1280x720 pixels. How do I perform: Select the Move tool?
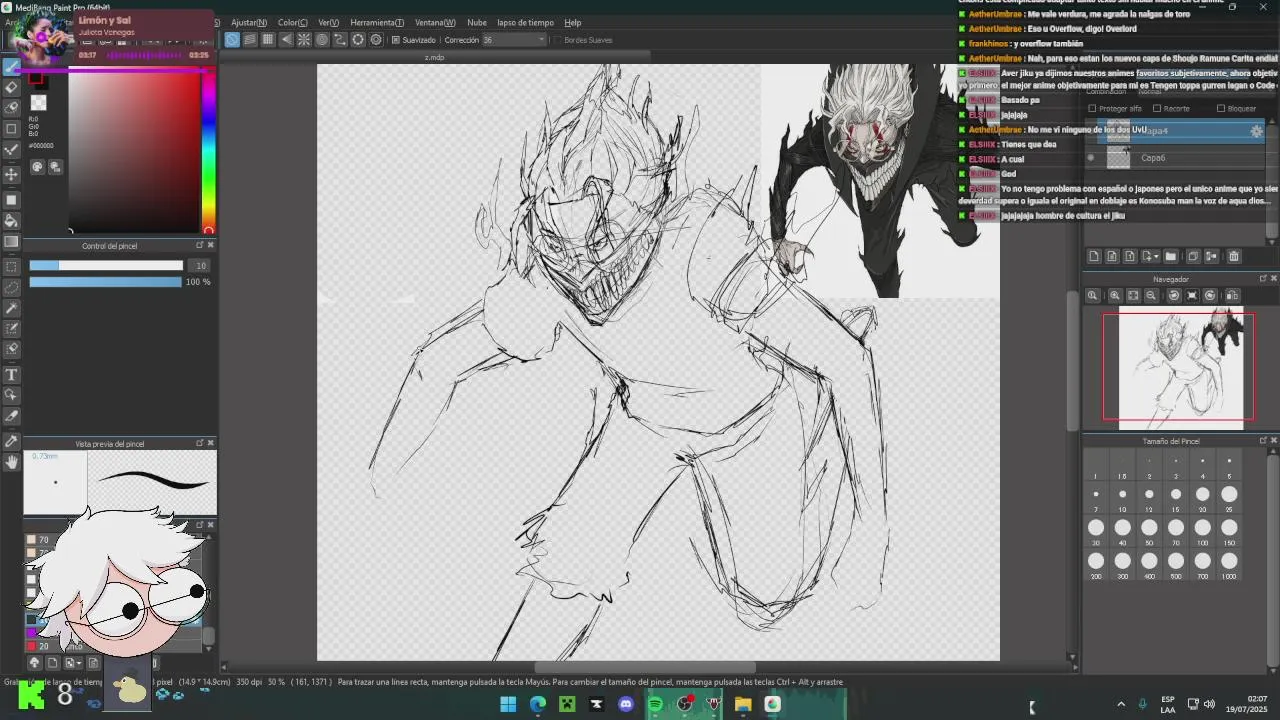click(x=12, y=174)
